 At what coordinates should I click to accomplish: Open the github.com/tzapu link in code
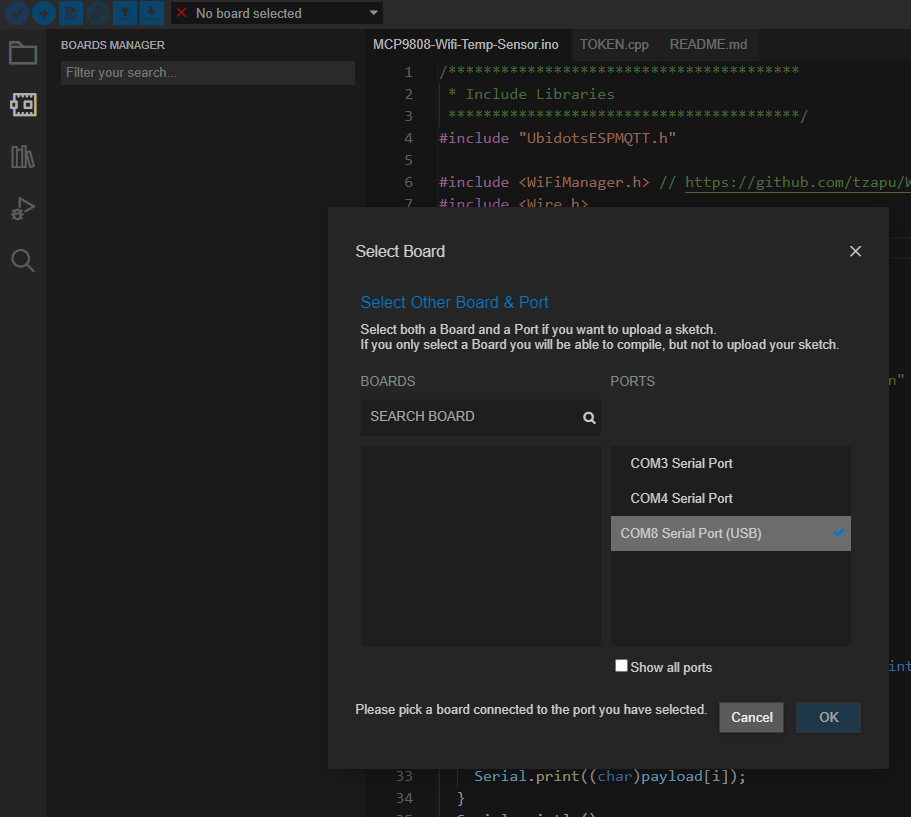[797, 182]
